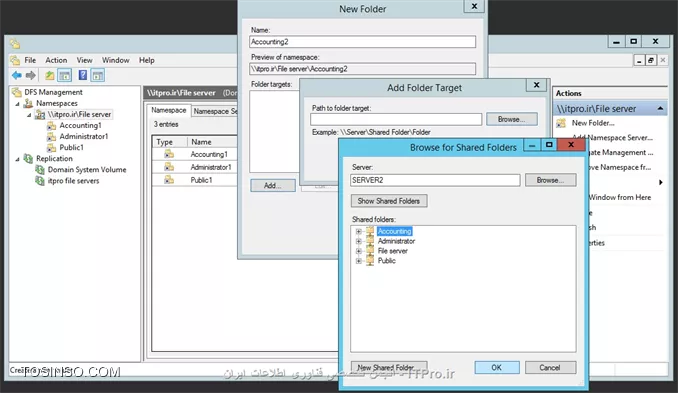Click the Show Shared Folders button
Screen dimensions: 678x393
(x=389, y=201)
